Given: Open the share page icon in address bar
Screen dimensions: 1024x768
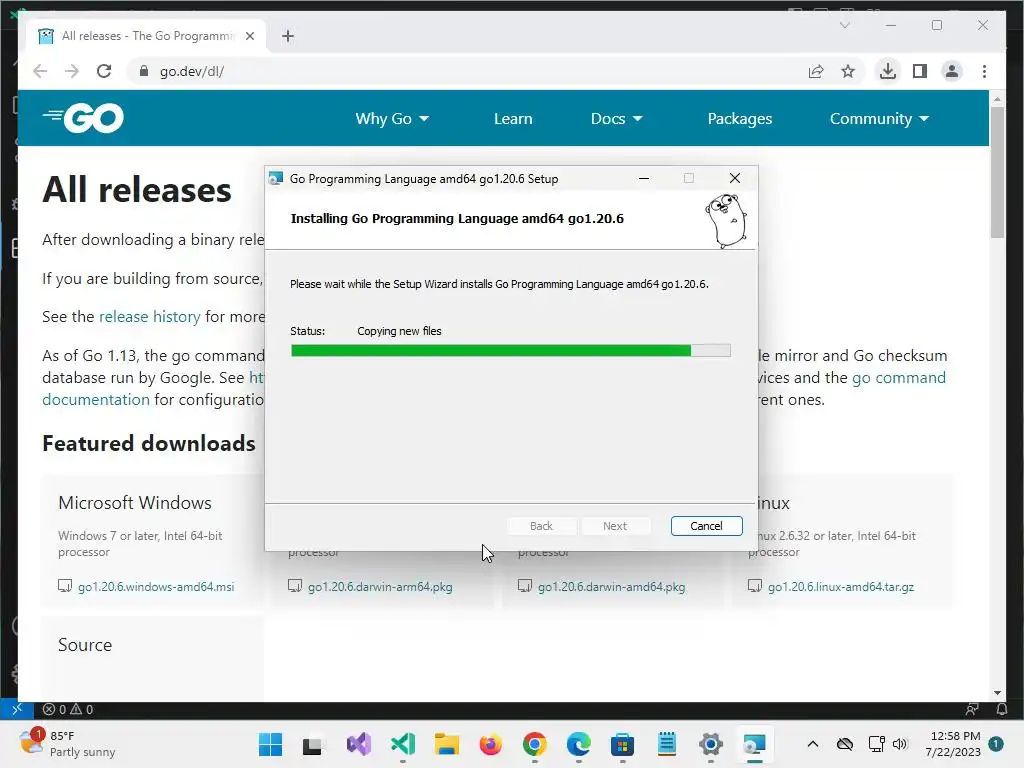Looking at the screenshot, I should click(x=816, y=71).
